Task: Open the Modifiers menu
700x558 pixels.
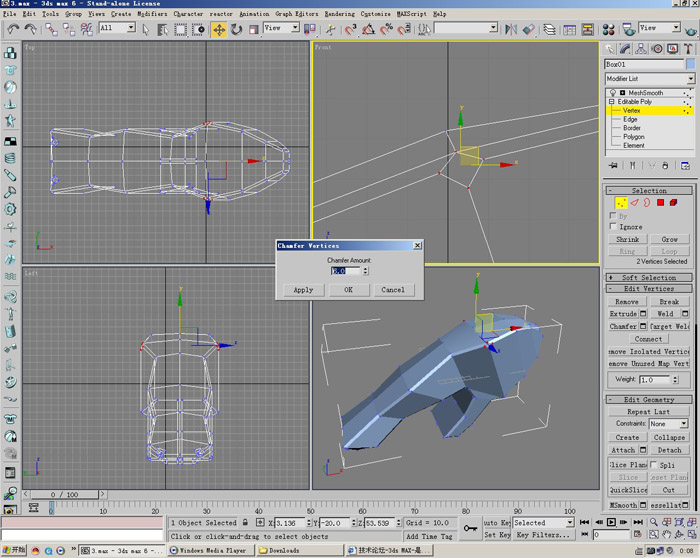Action: (x=152, y=14)
